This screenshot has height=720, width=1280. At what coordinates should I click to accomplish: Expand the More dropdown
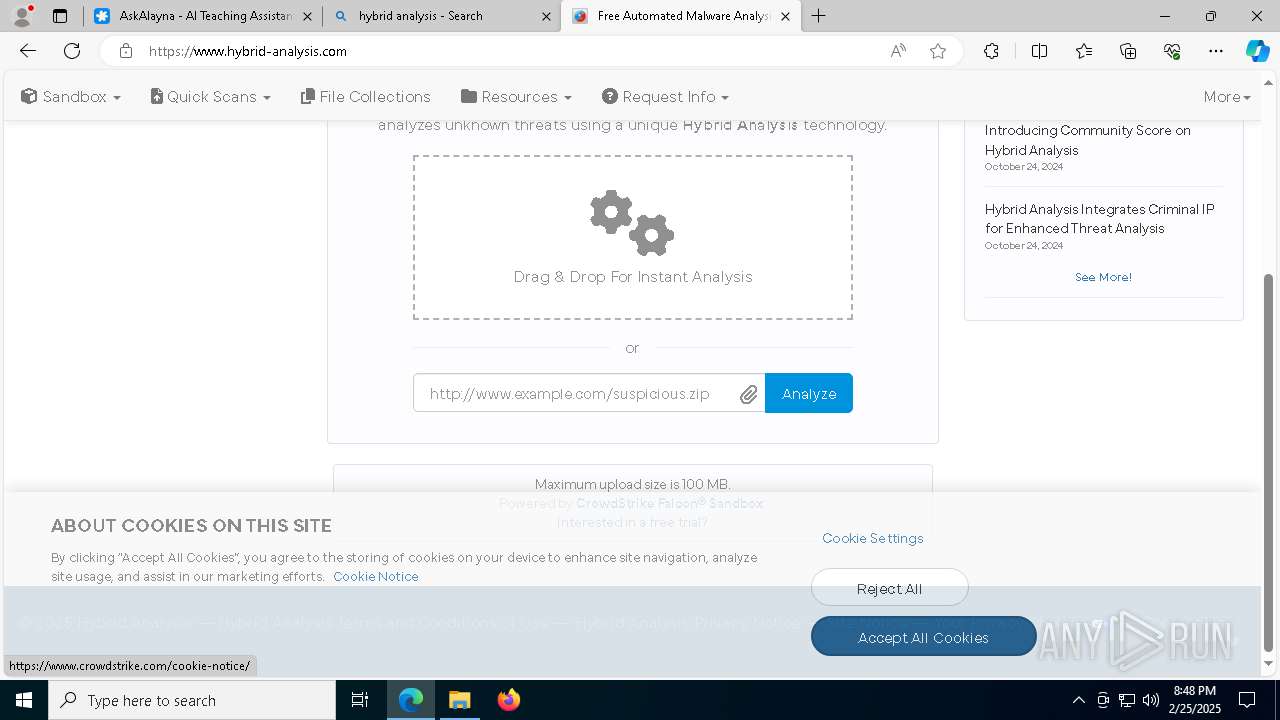tap(1227, 97)
